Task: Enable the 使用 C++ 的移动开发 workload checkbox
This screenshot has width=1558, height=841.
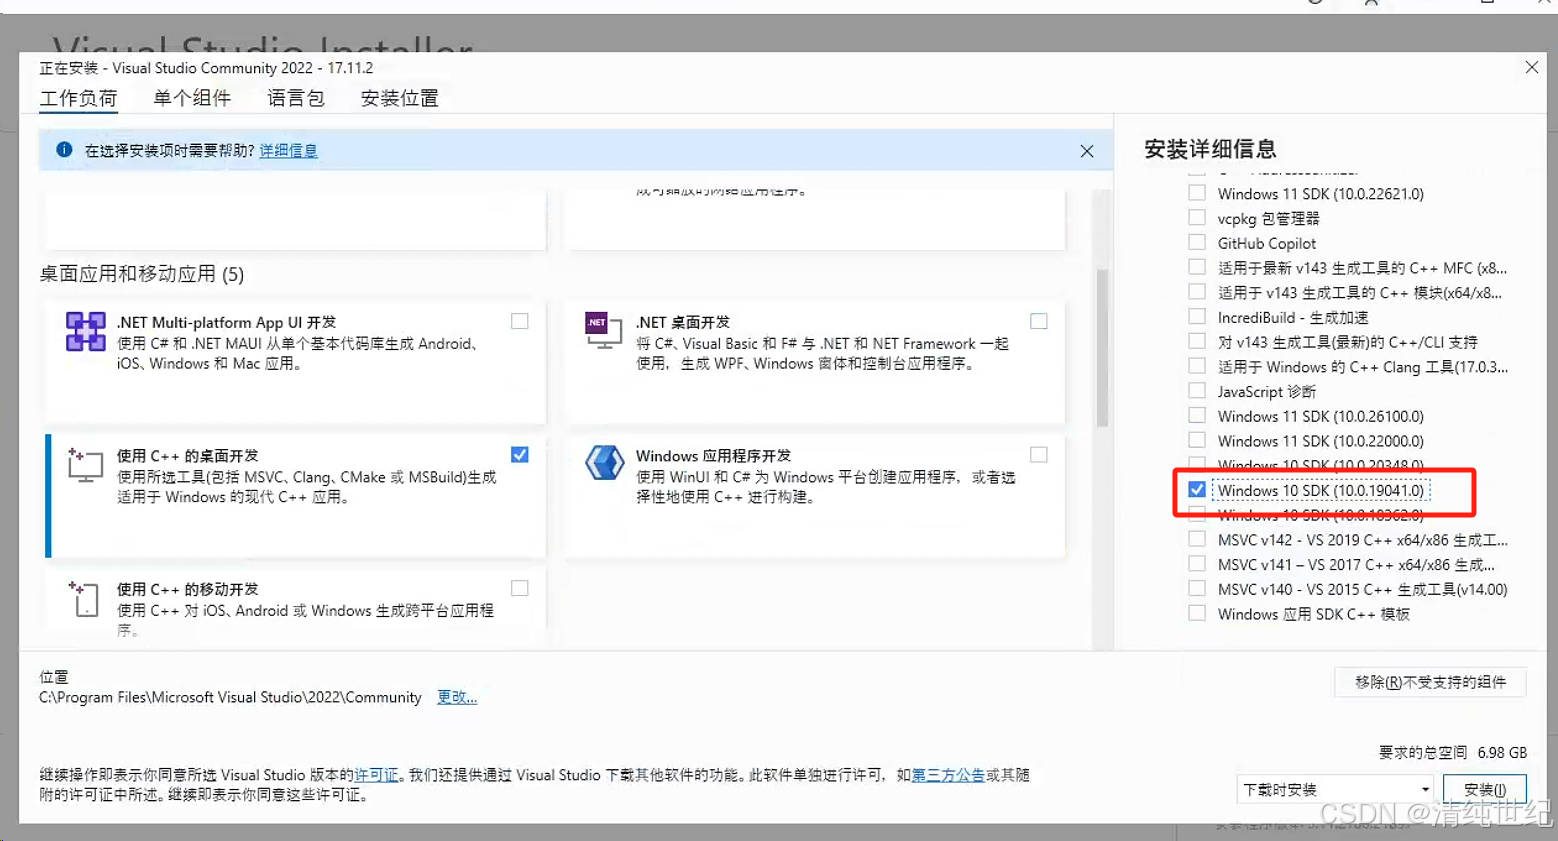Action: pos(520,588)
